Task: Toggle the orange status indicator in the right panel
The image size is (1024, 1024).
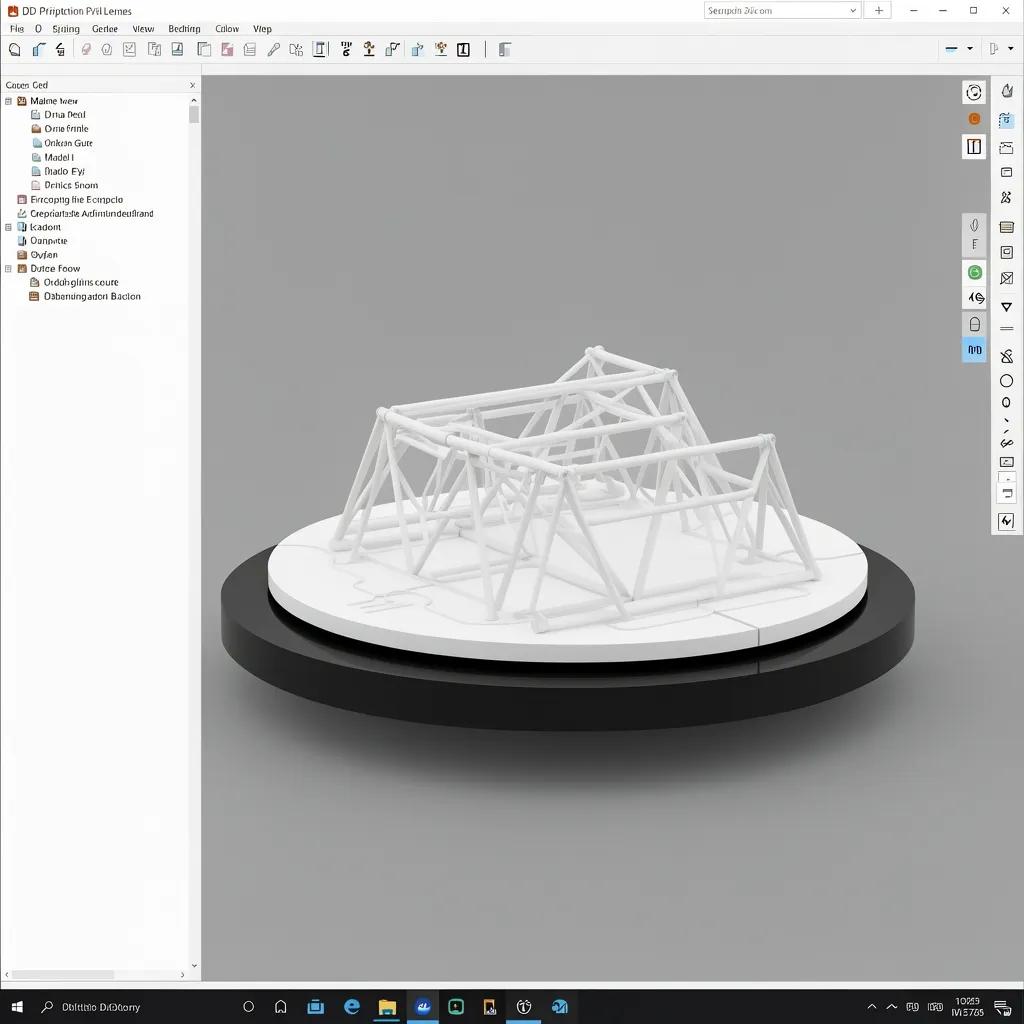Action: tap(974, 118)
